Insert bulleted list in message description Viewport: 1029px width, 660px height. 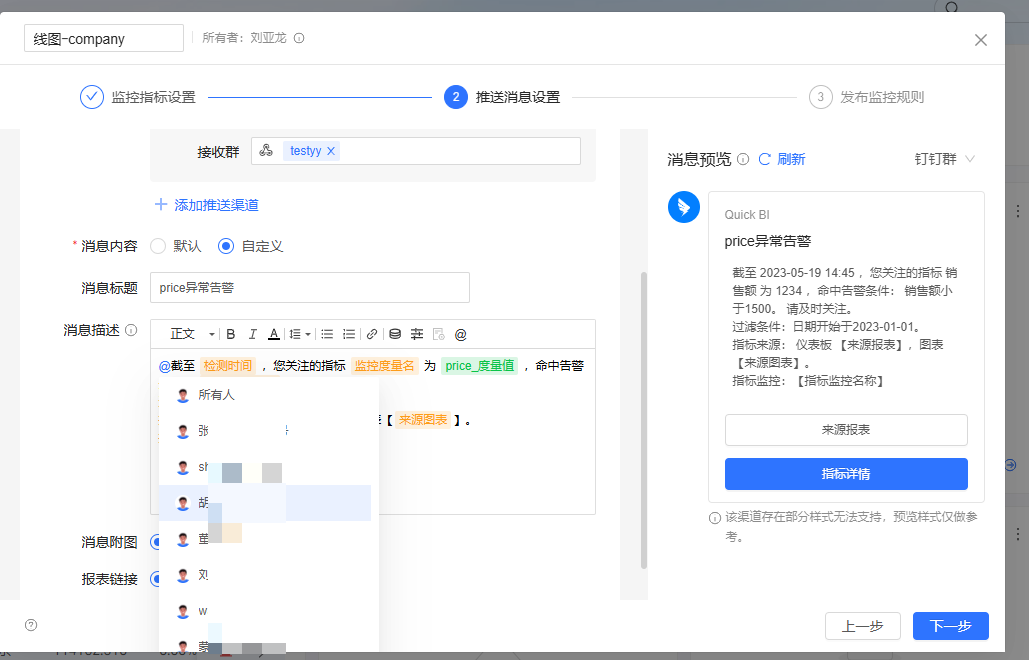coord(327,334)
